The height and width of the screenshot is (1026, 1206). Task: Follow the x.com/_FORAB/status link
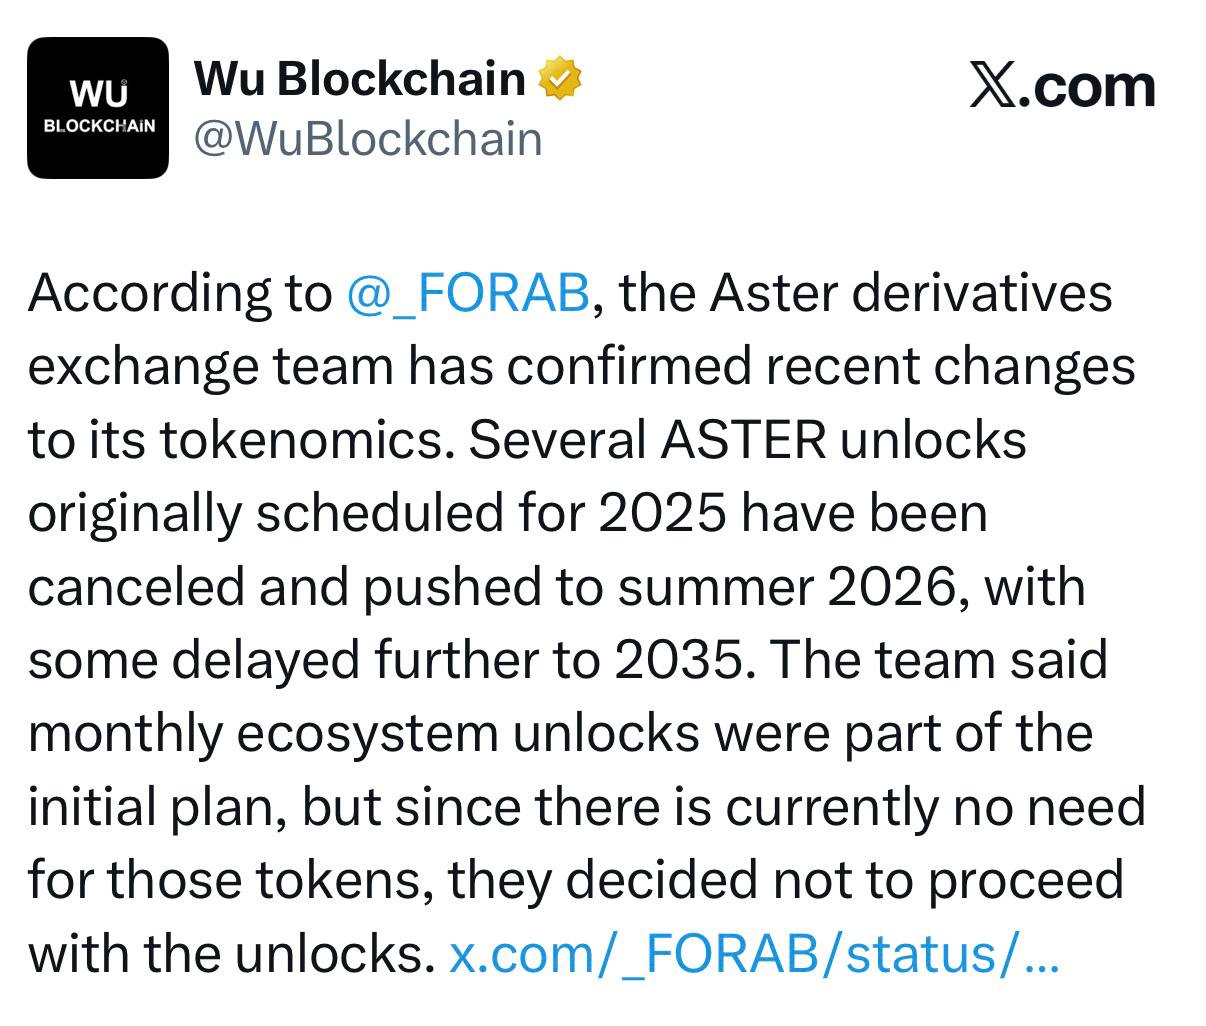coord(735,954)
